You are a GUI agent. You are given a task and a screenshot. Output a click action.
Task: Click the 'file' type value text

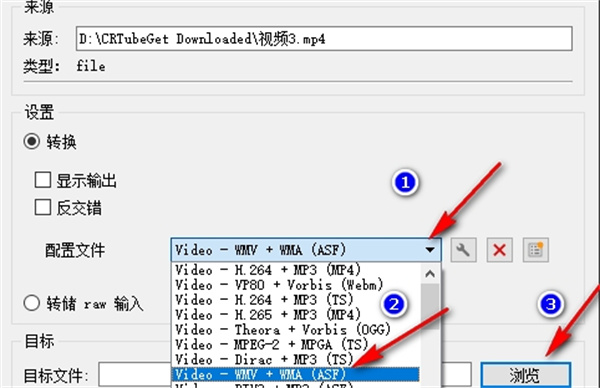[91, 66]
